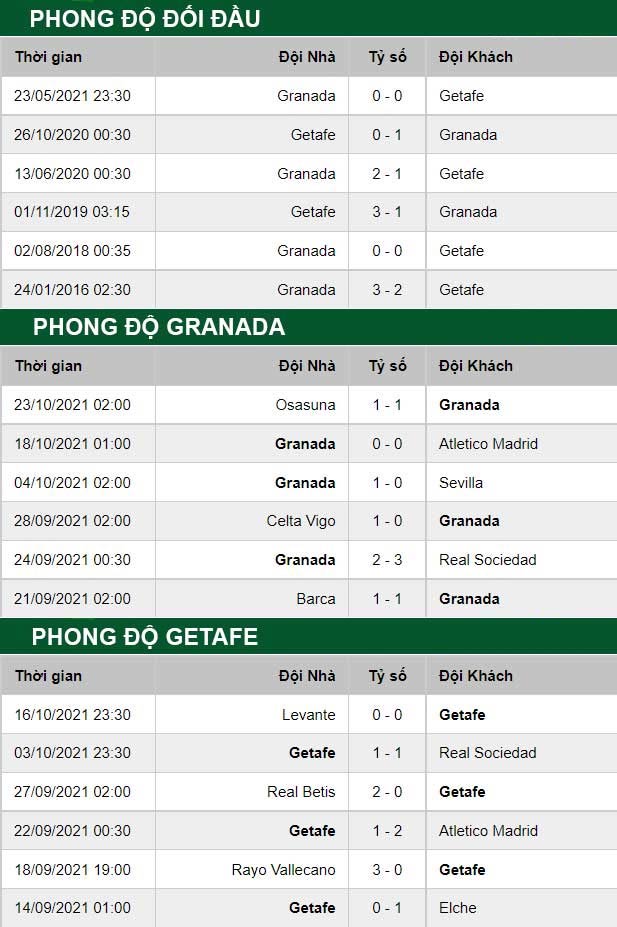Select the Thời gian header in head-to-head table

[x=48, y=57]
